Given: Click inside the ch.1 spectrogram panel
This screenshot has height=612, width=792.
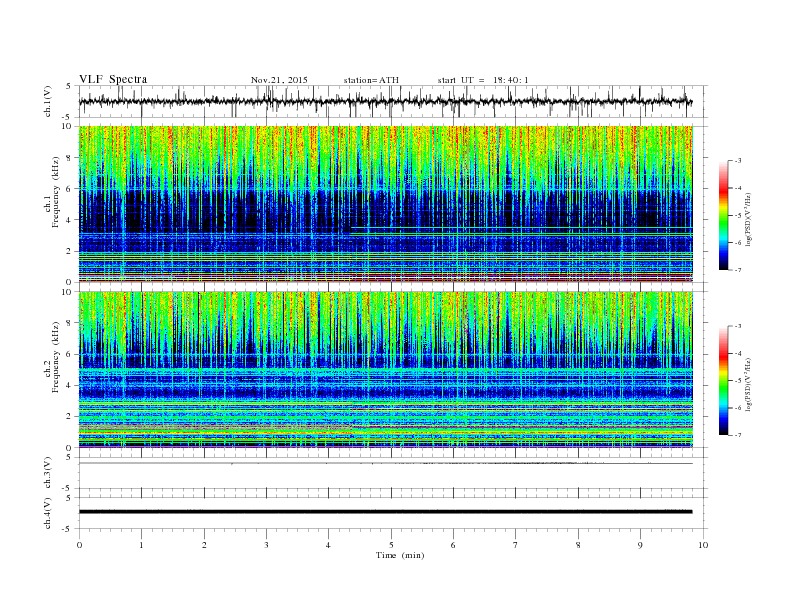Looking at the screenshot, I should [386, 204].
